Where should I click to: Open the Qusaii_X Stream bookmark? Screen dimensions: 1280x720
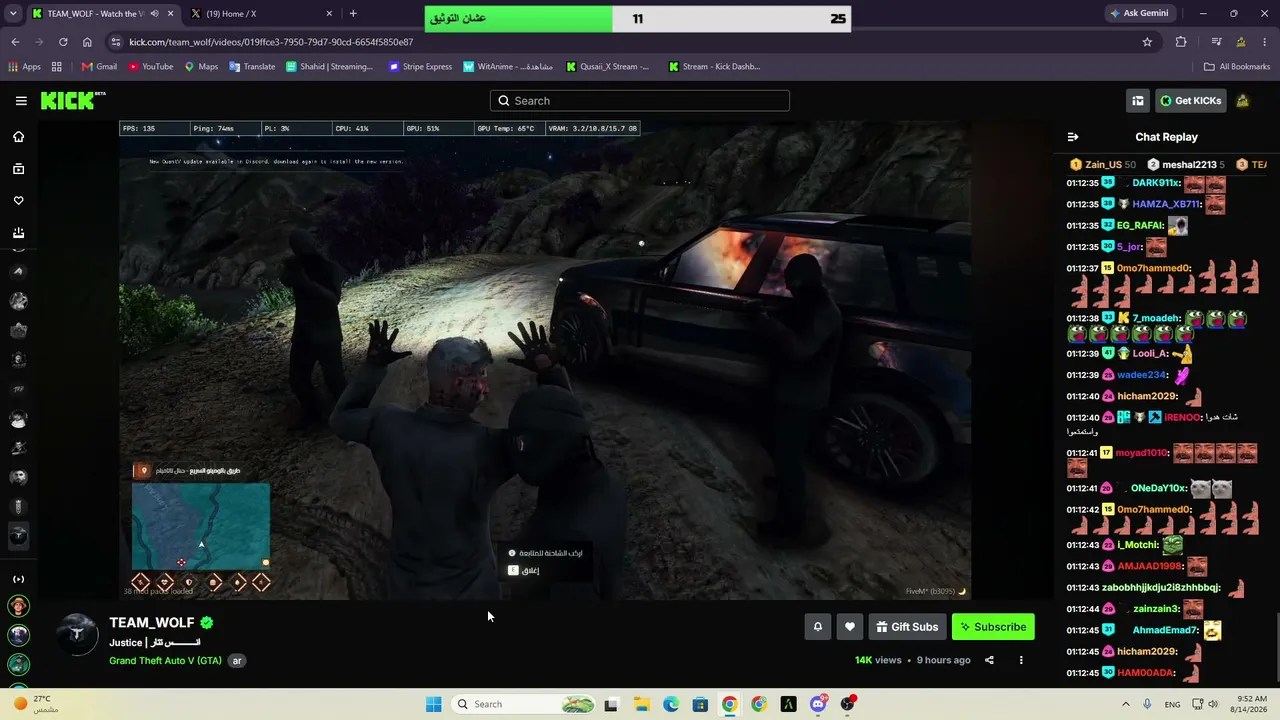pyautogui.click(x=607, y=67)
